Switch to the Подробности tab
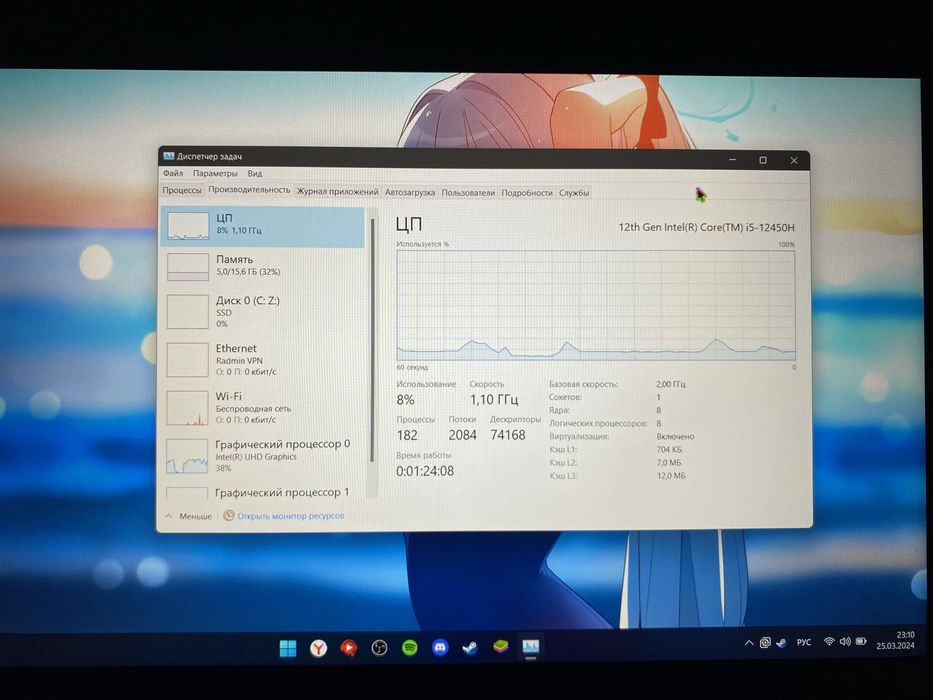The height and width of the screenshot is (700, 933). pyautogui.click(x=527, y=193)
